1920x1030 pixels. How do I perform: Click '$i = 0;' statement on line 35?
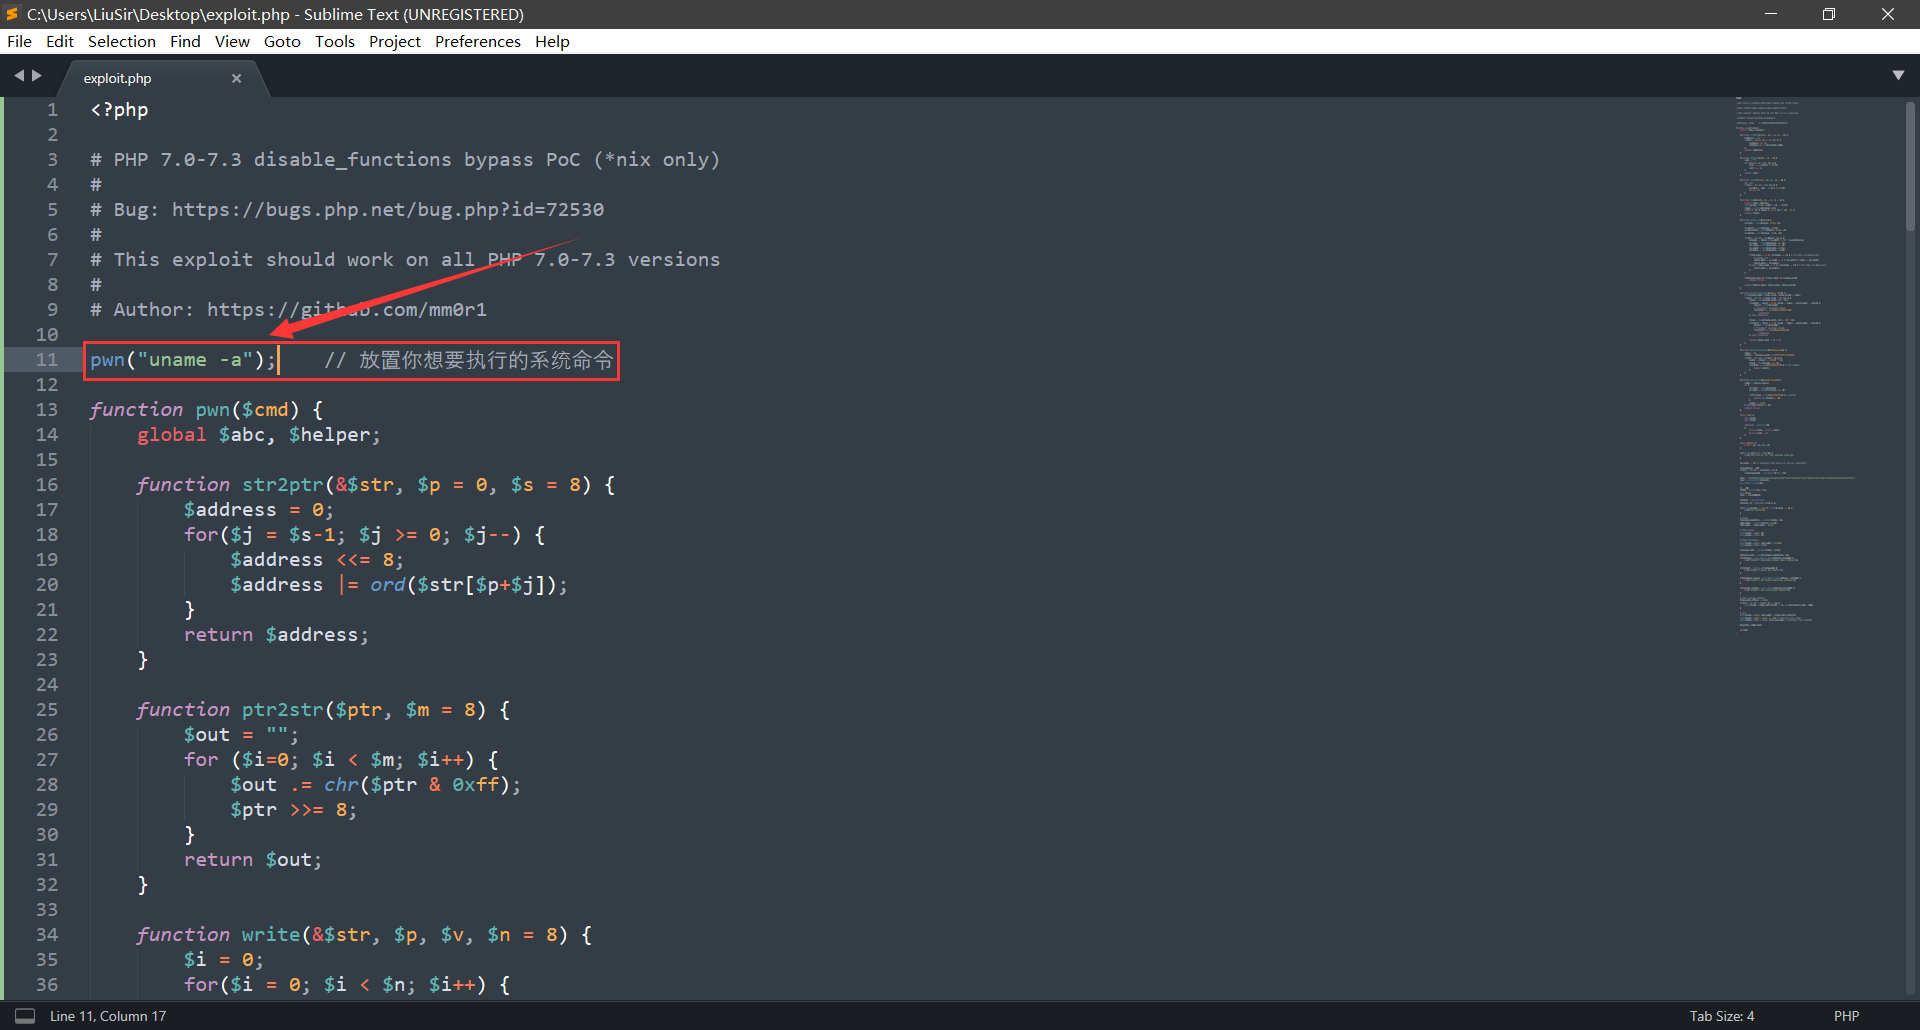[x=224, y=960]
